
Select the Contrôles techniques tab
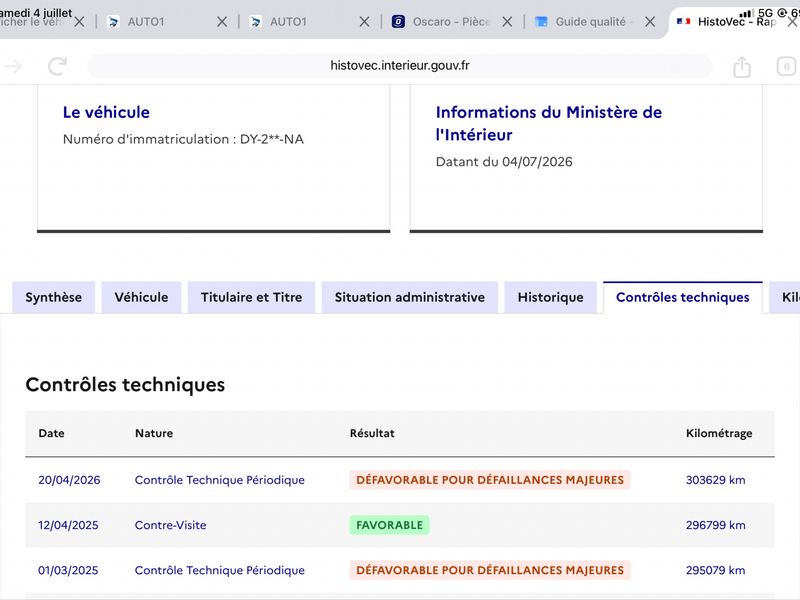point(683,297)
